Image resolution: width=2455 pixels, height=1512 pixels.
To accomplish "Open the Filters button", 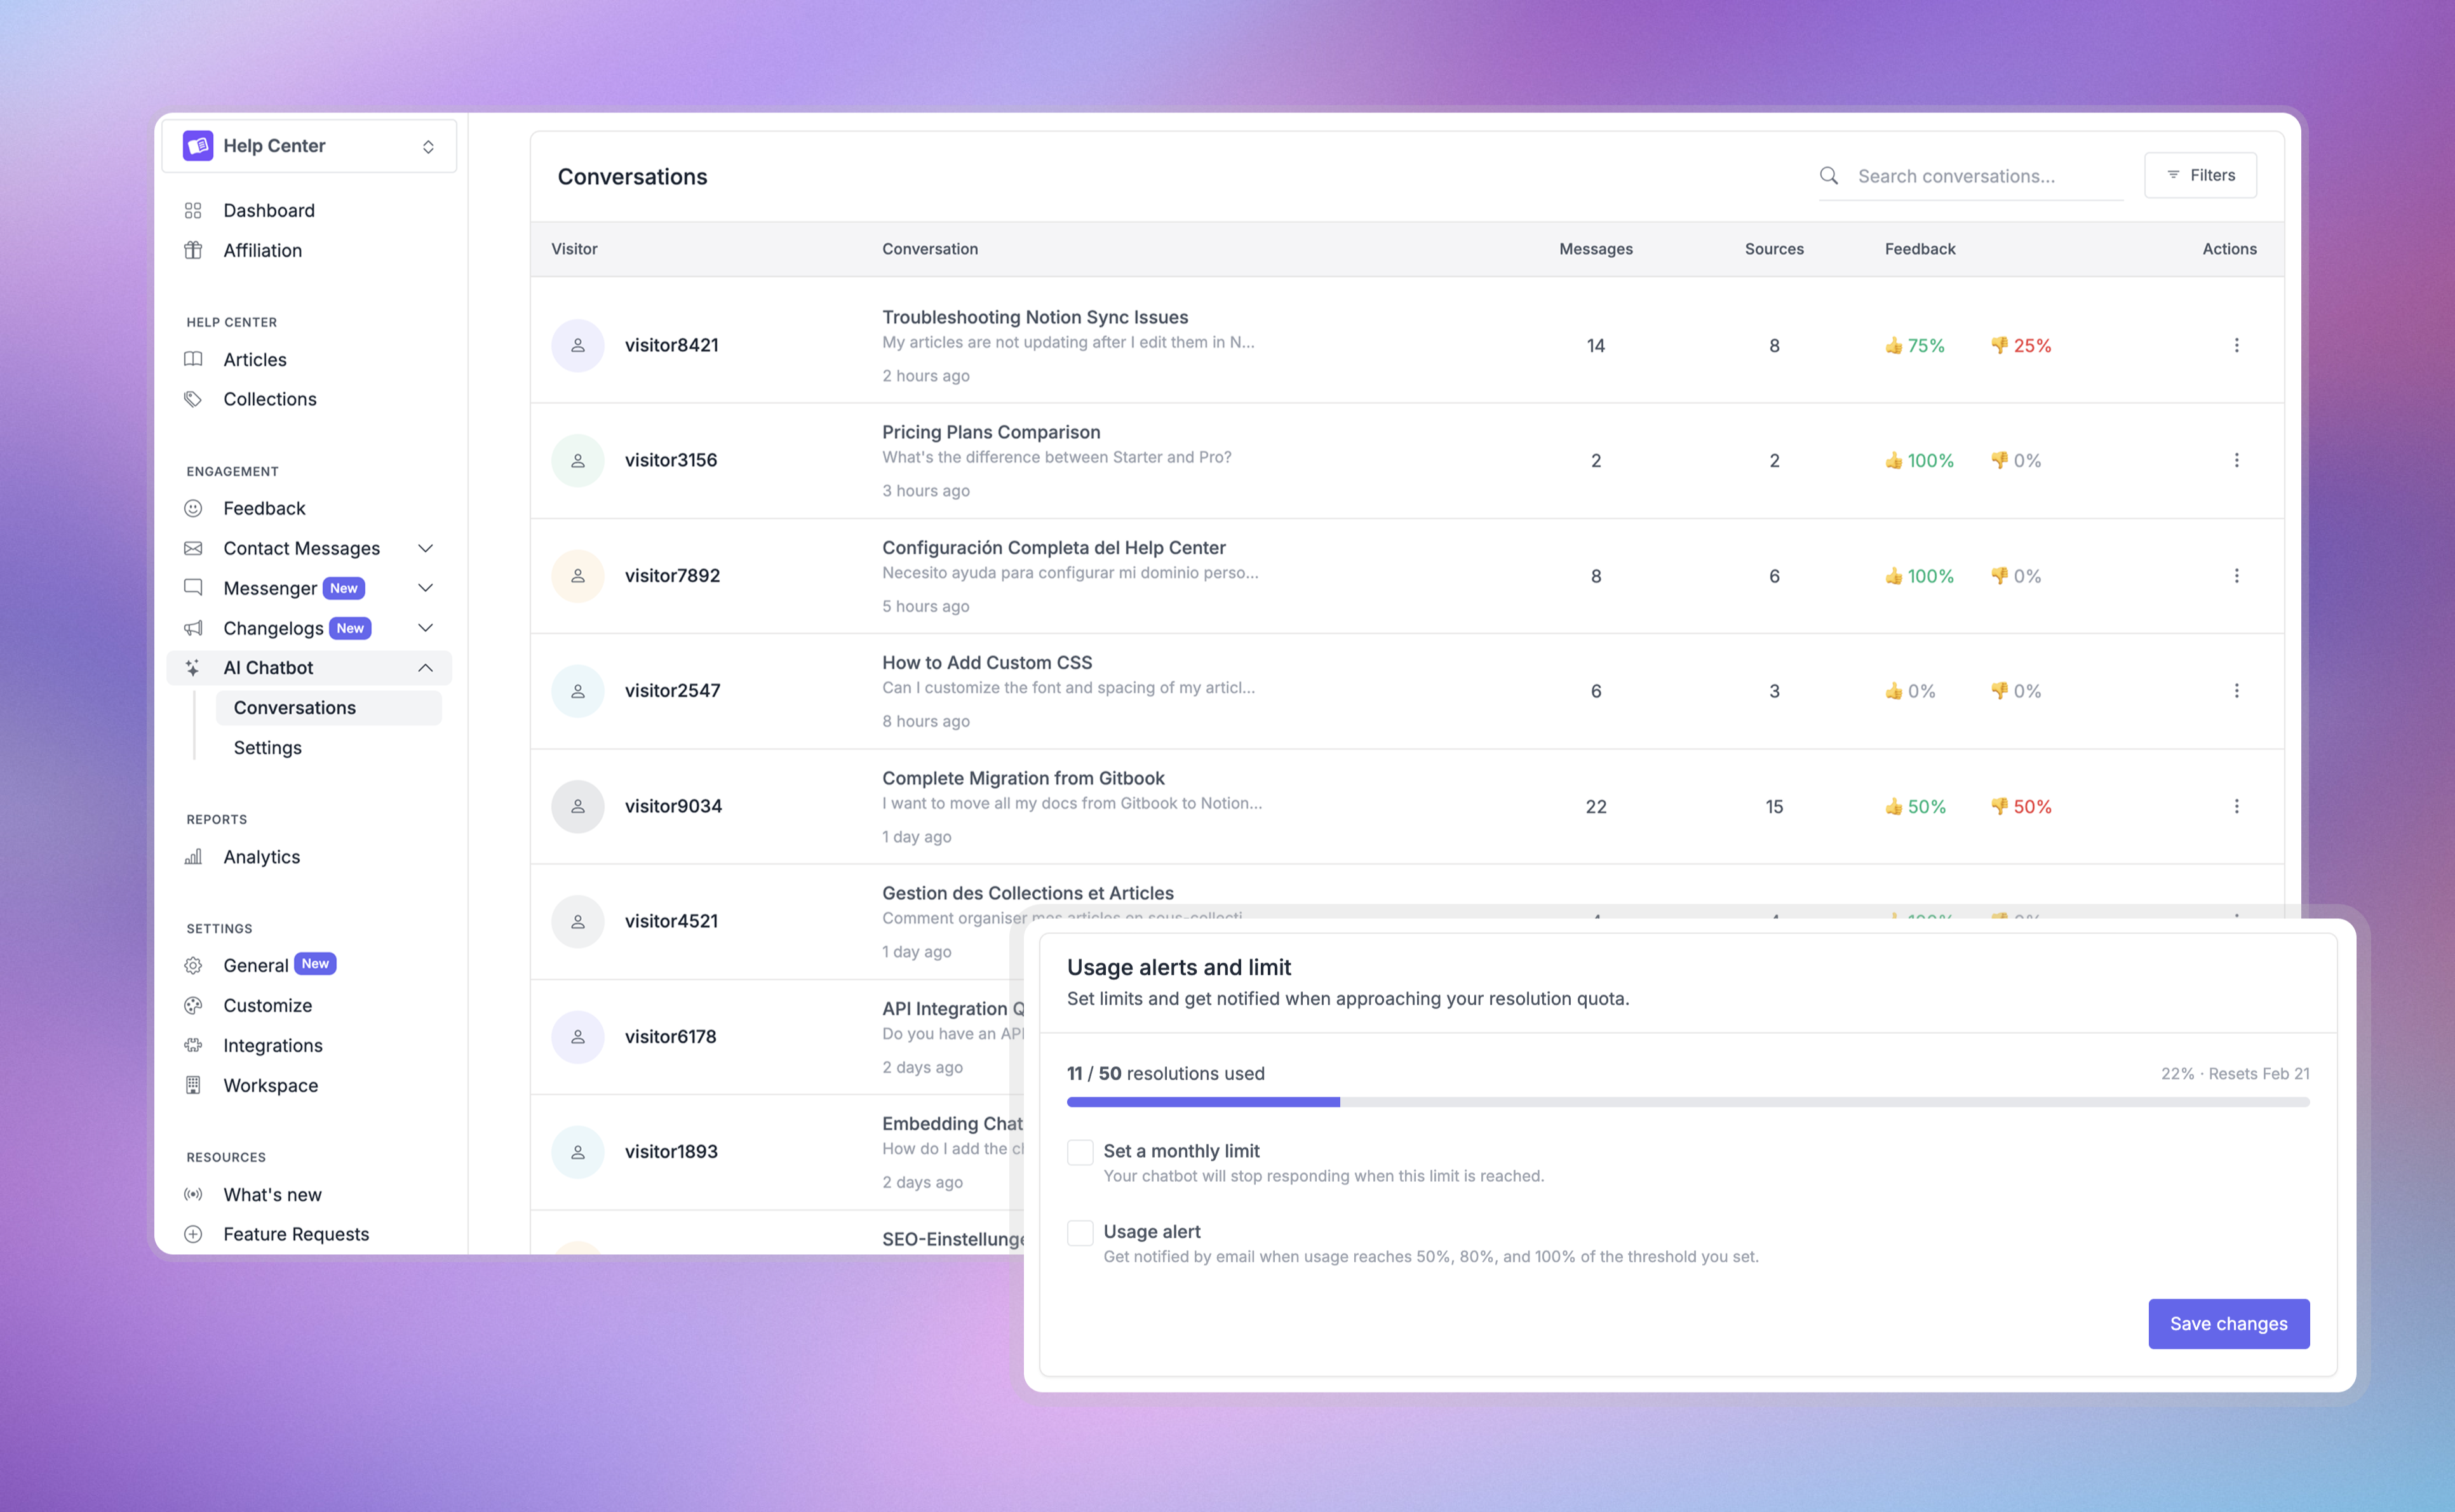I will (x=2200, y=175).
